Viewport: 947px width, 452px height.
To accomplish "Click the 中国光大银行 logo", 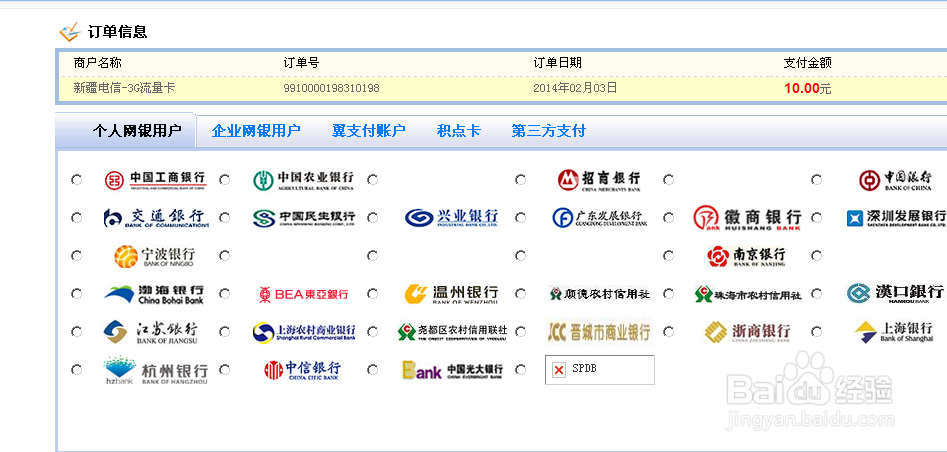I will click(452, 370).
